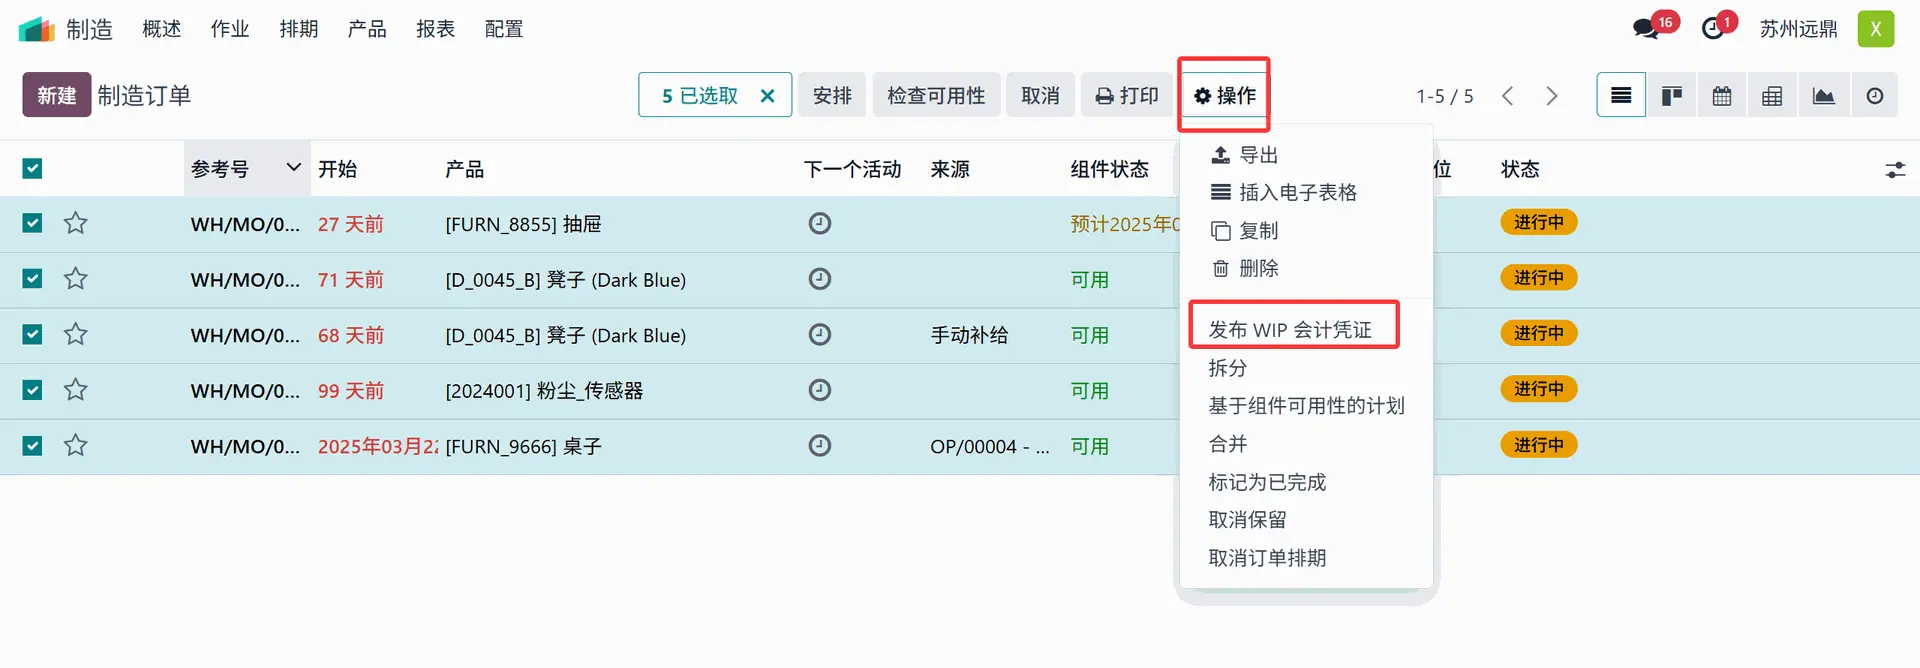Open the chat messages icon
The width and height of the screenshot is (1920, 668).
1646,28
